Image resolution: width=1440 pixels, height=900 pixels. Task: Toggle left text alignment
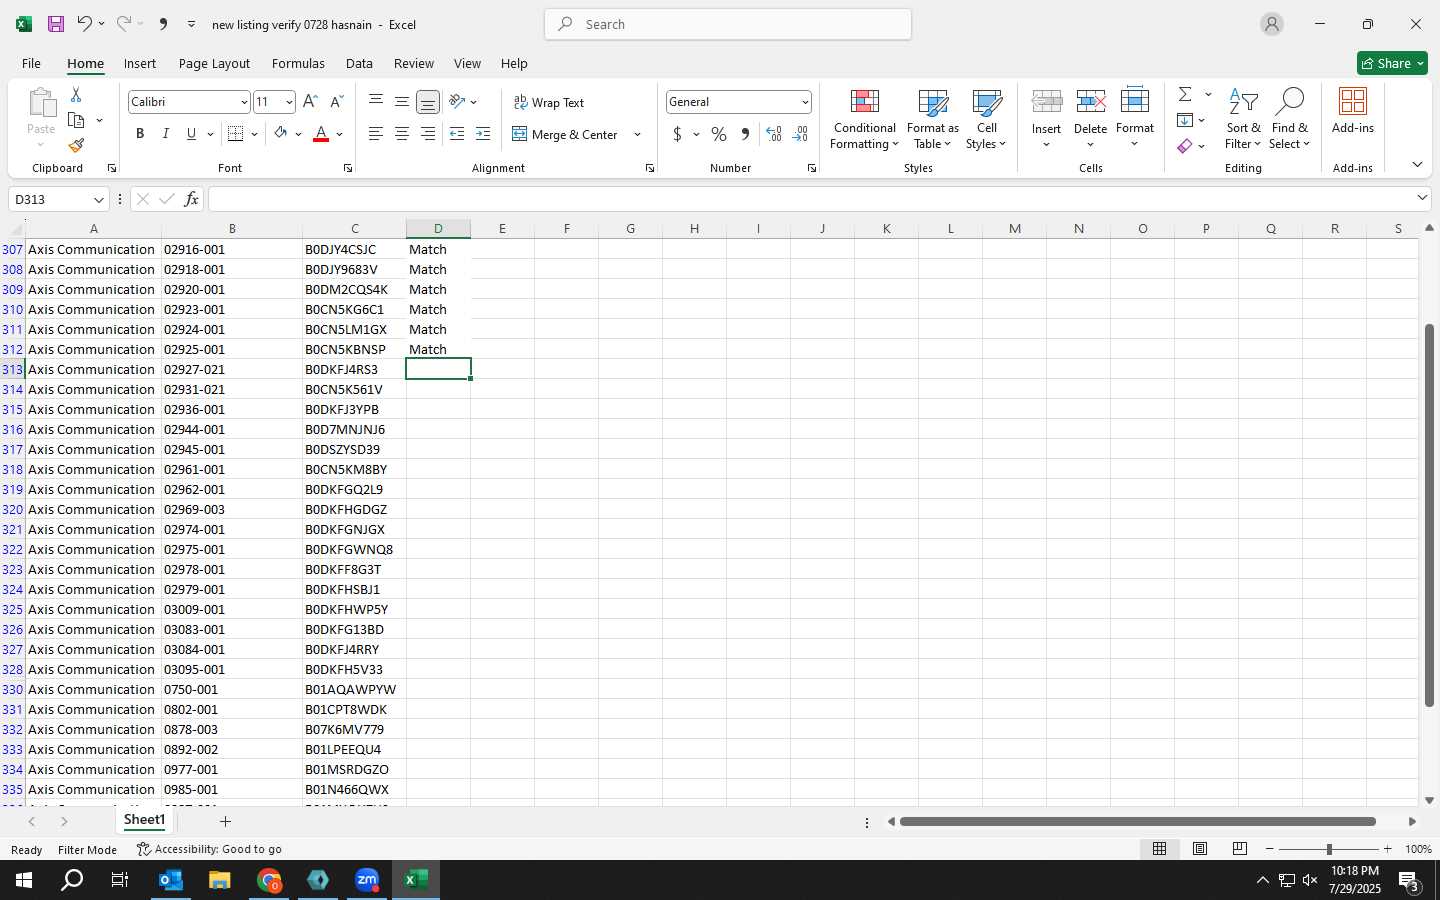click(x=376, y=134)
